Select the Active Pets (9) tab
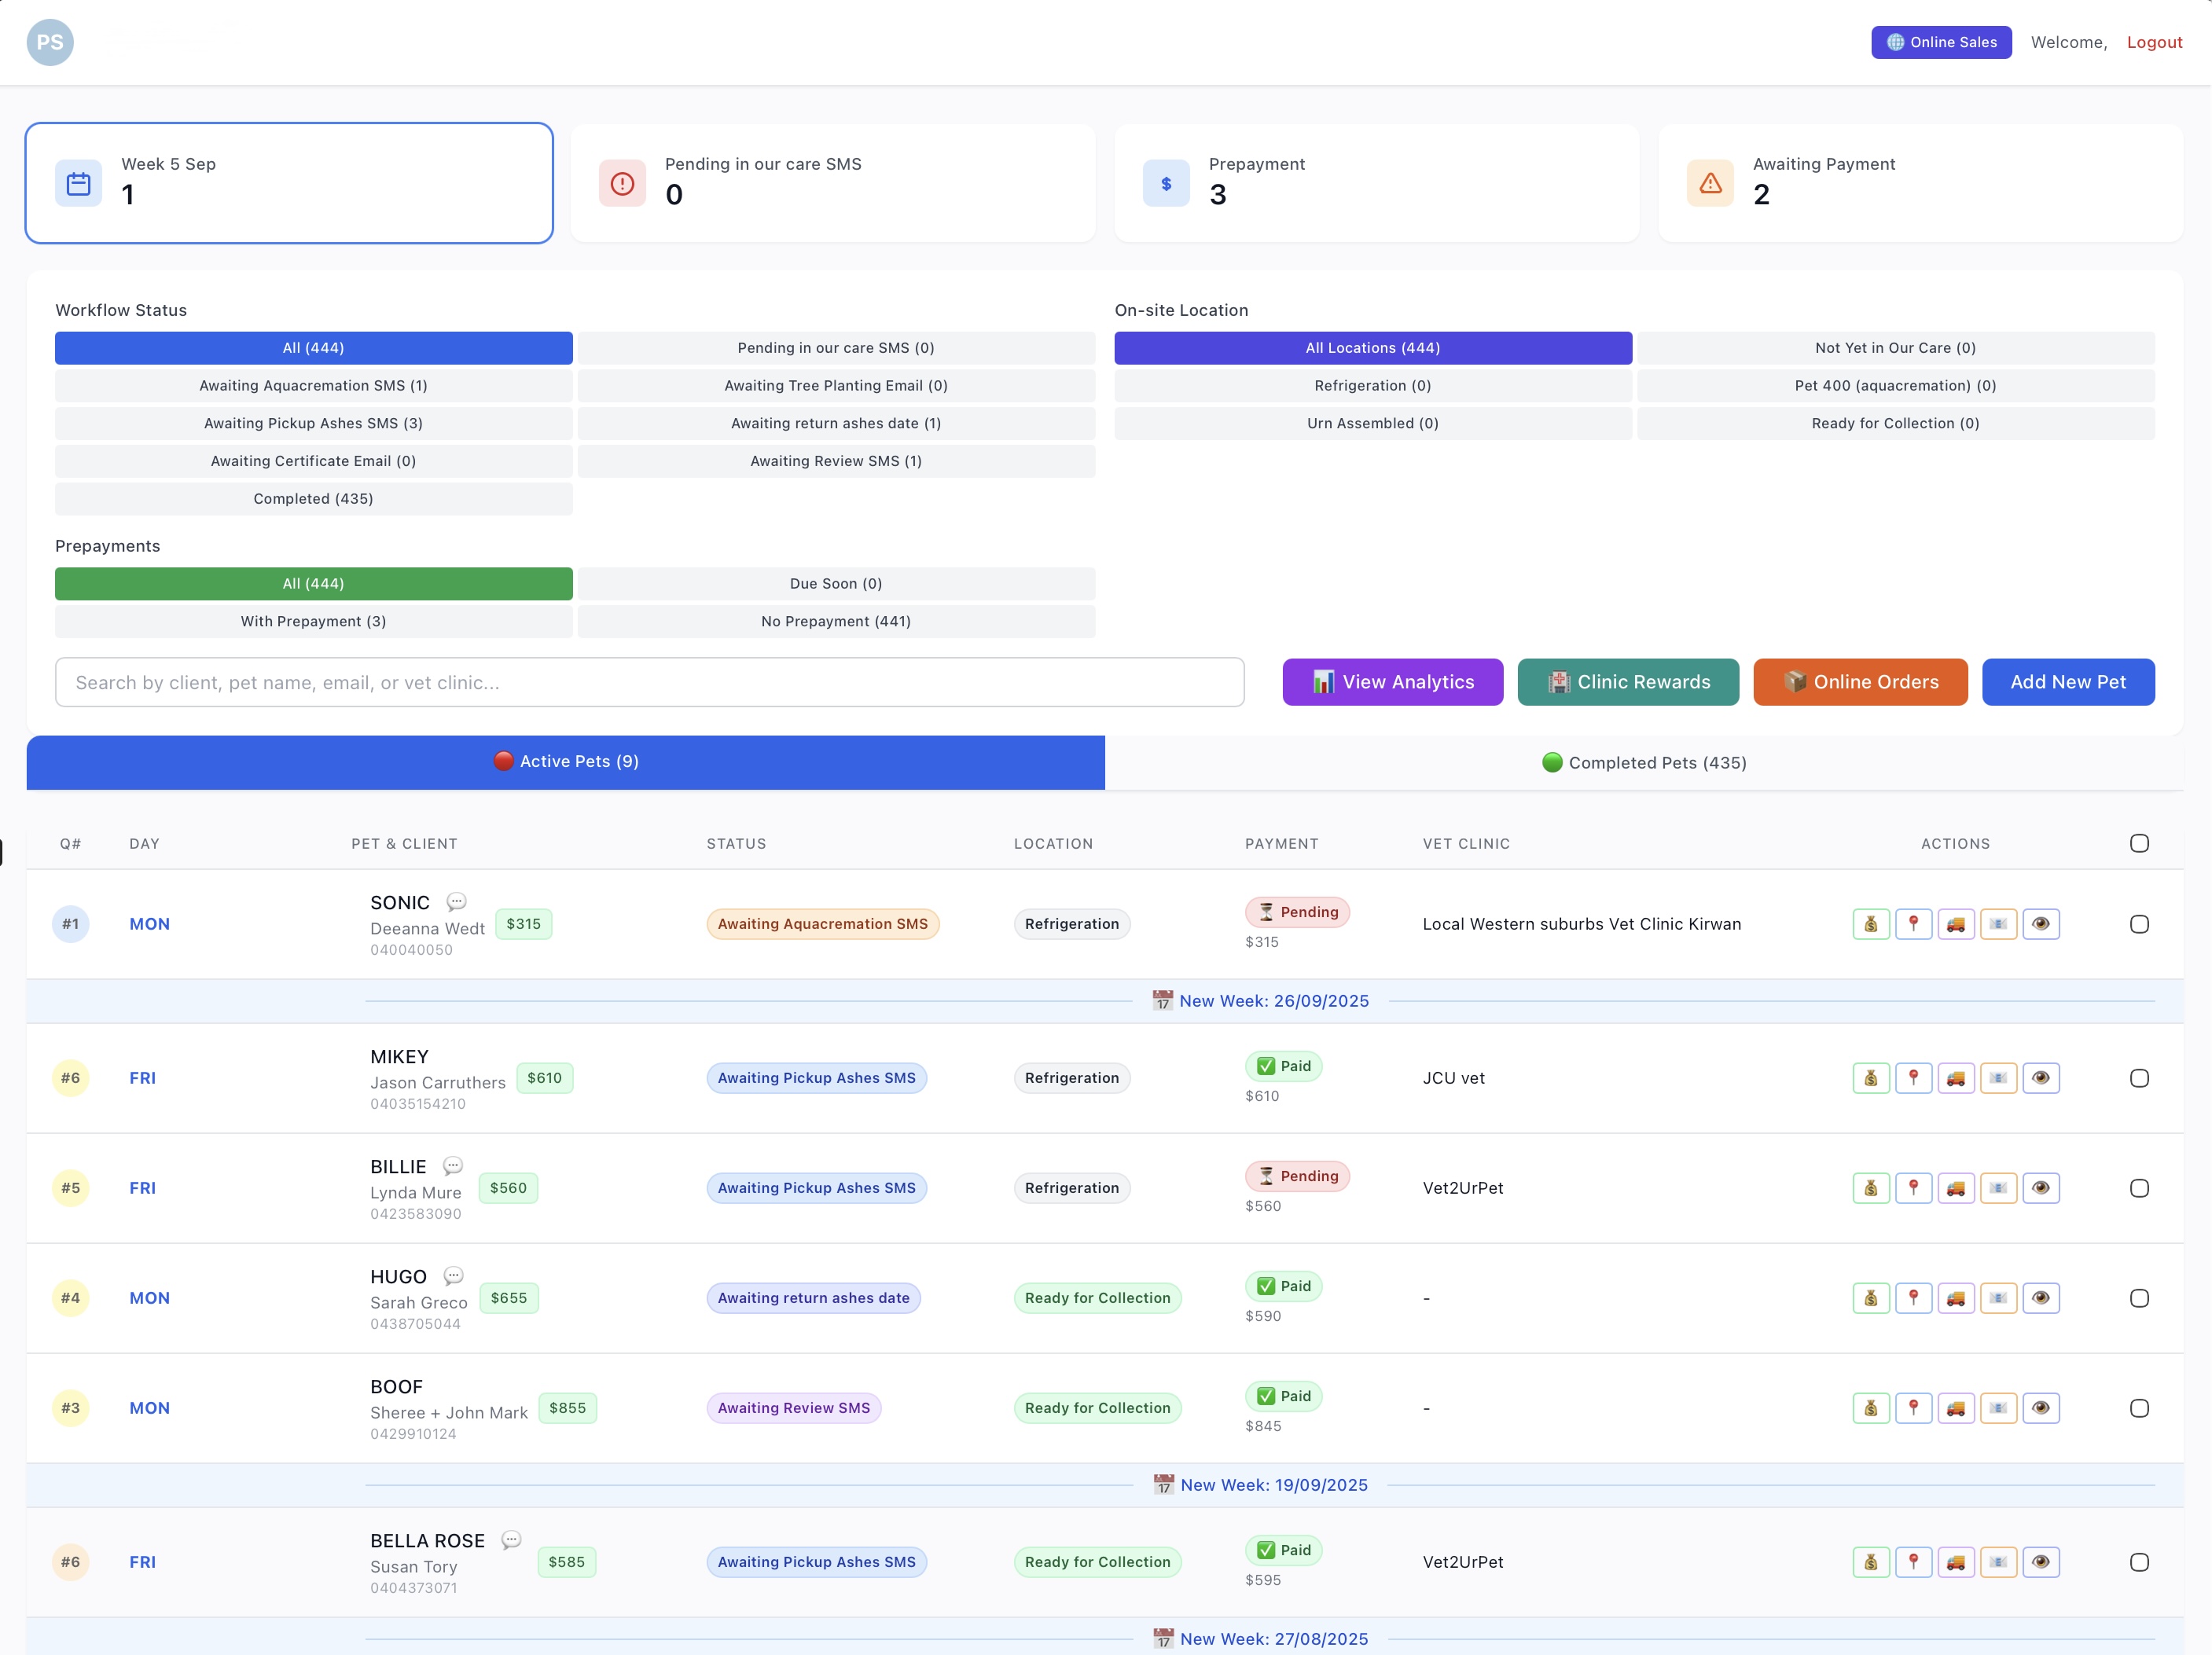 coord(566,762)
